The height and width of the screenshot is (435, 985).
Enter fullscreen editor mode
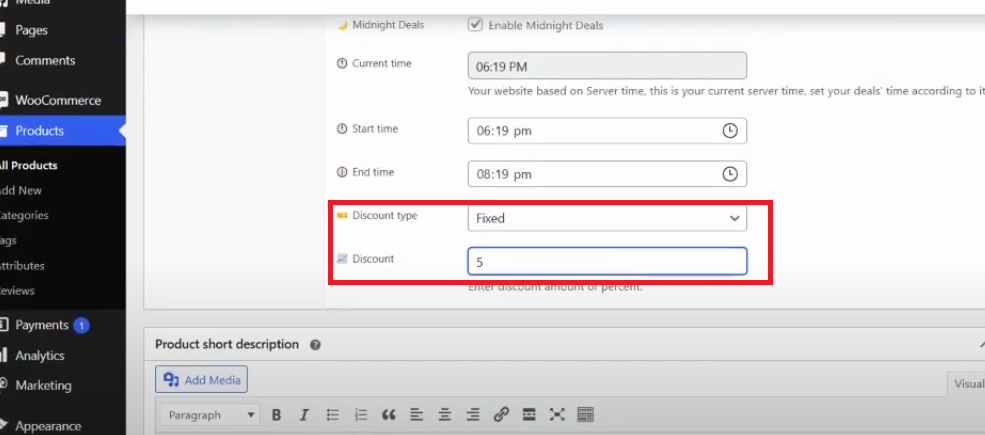[x=557, y=415]
